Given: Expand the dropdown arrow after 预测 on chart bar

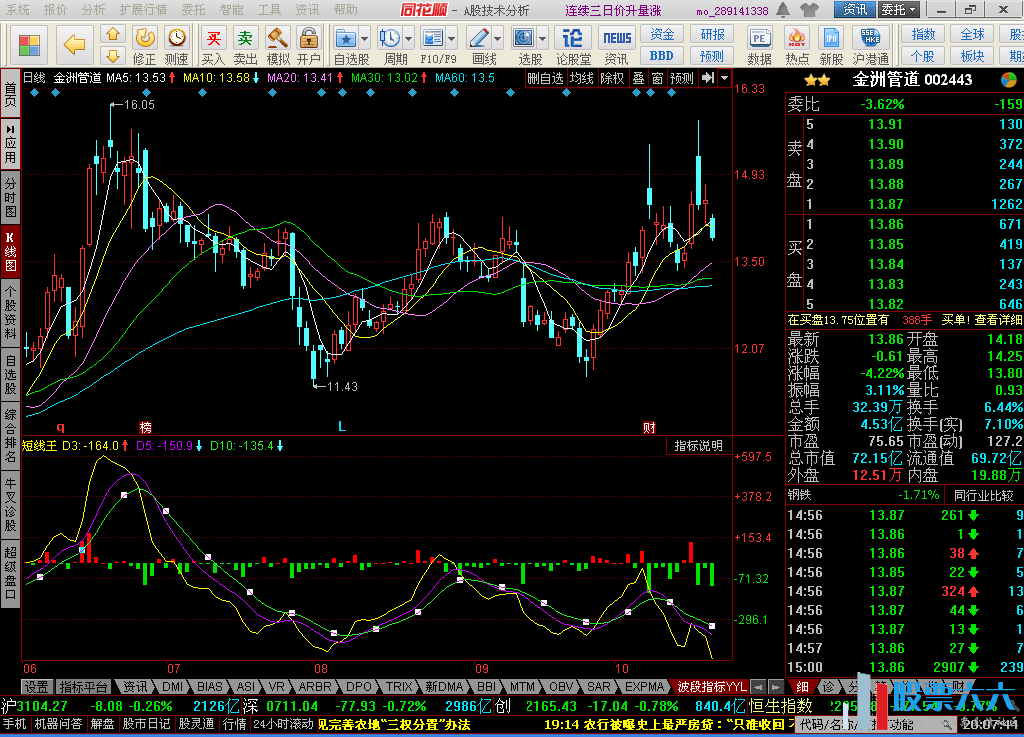Looking at the screenshot, I should click(724, 78).
